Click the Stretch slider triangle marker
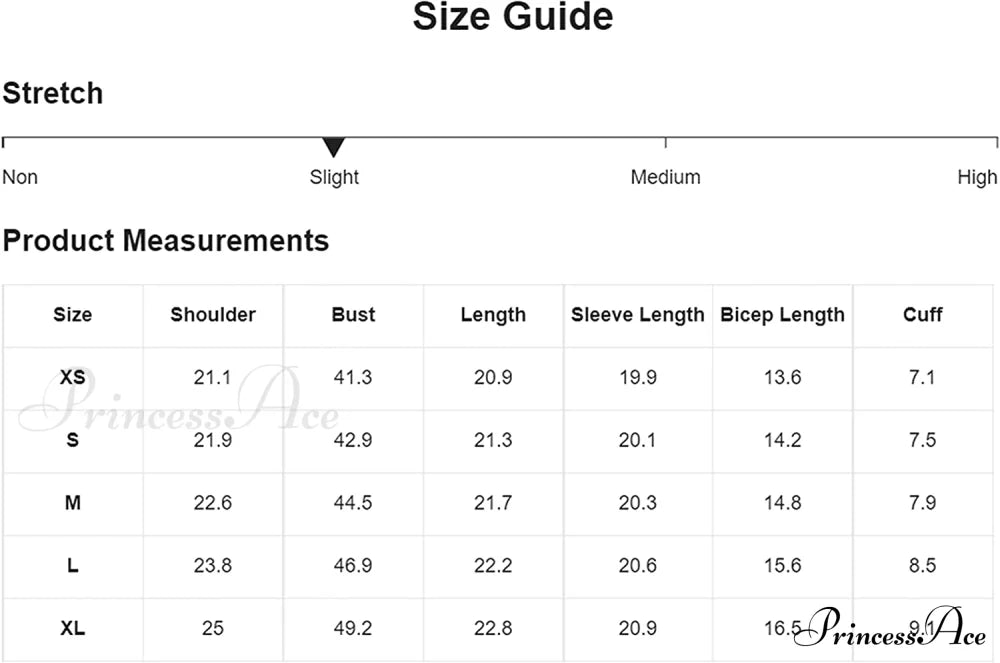The height and width of the screenshot is (663, 1000). click(x=334, y=148)
